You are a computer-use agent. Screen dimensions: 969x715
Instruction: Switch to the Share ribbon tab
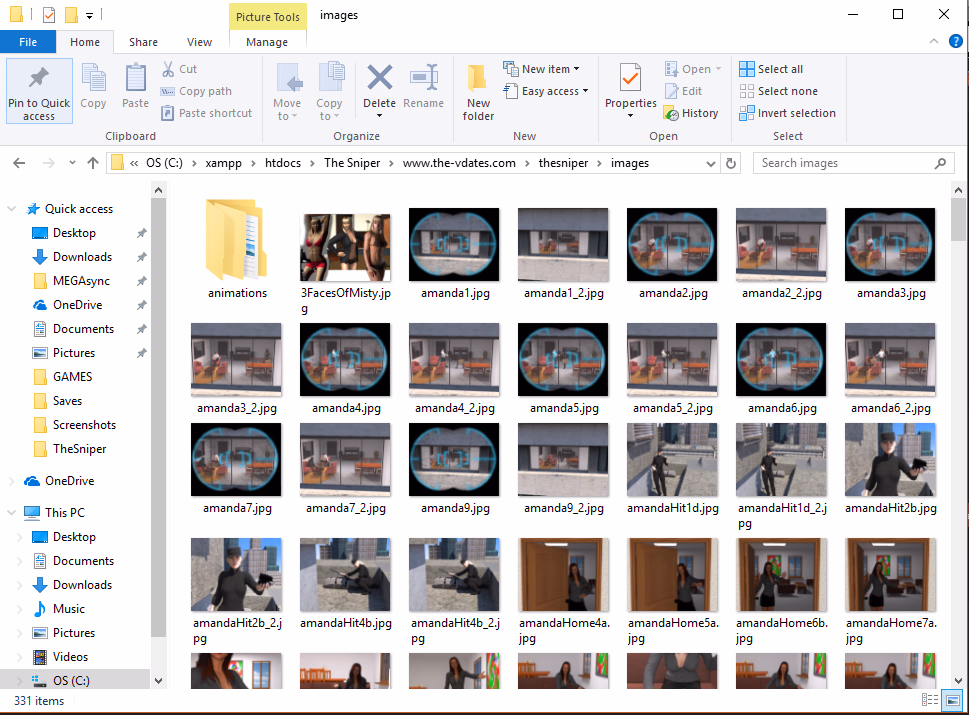pyautogui.click(x=143, y=42)
